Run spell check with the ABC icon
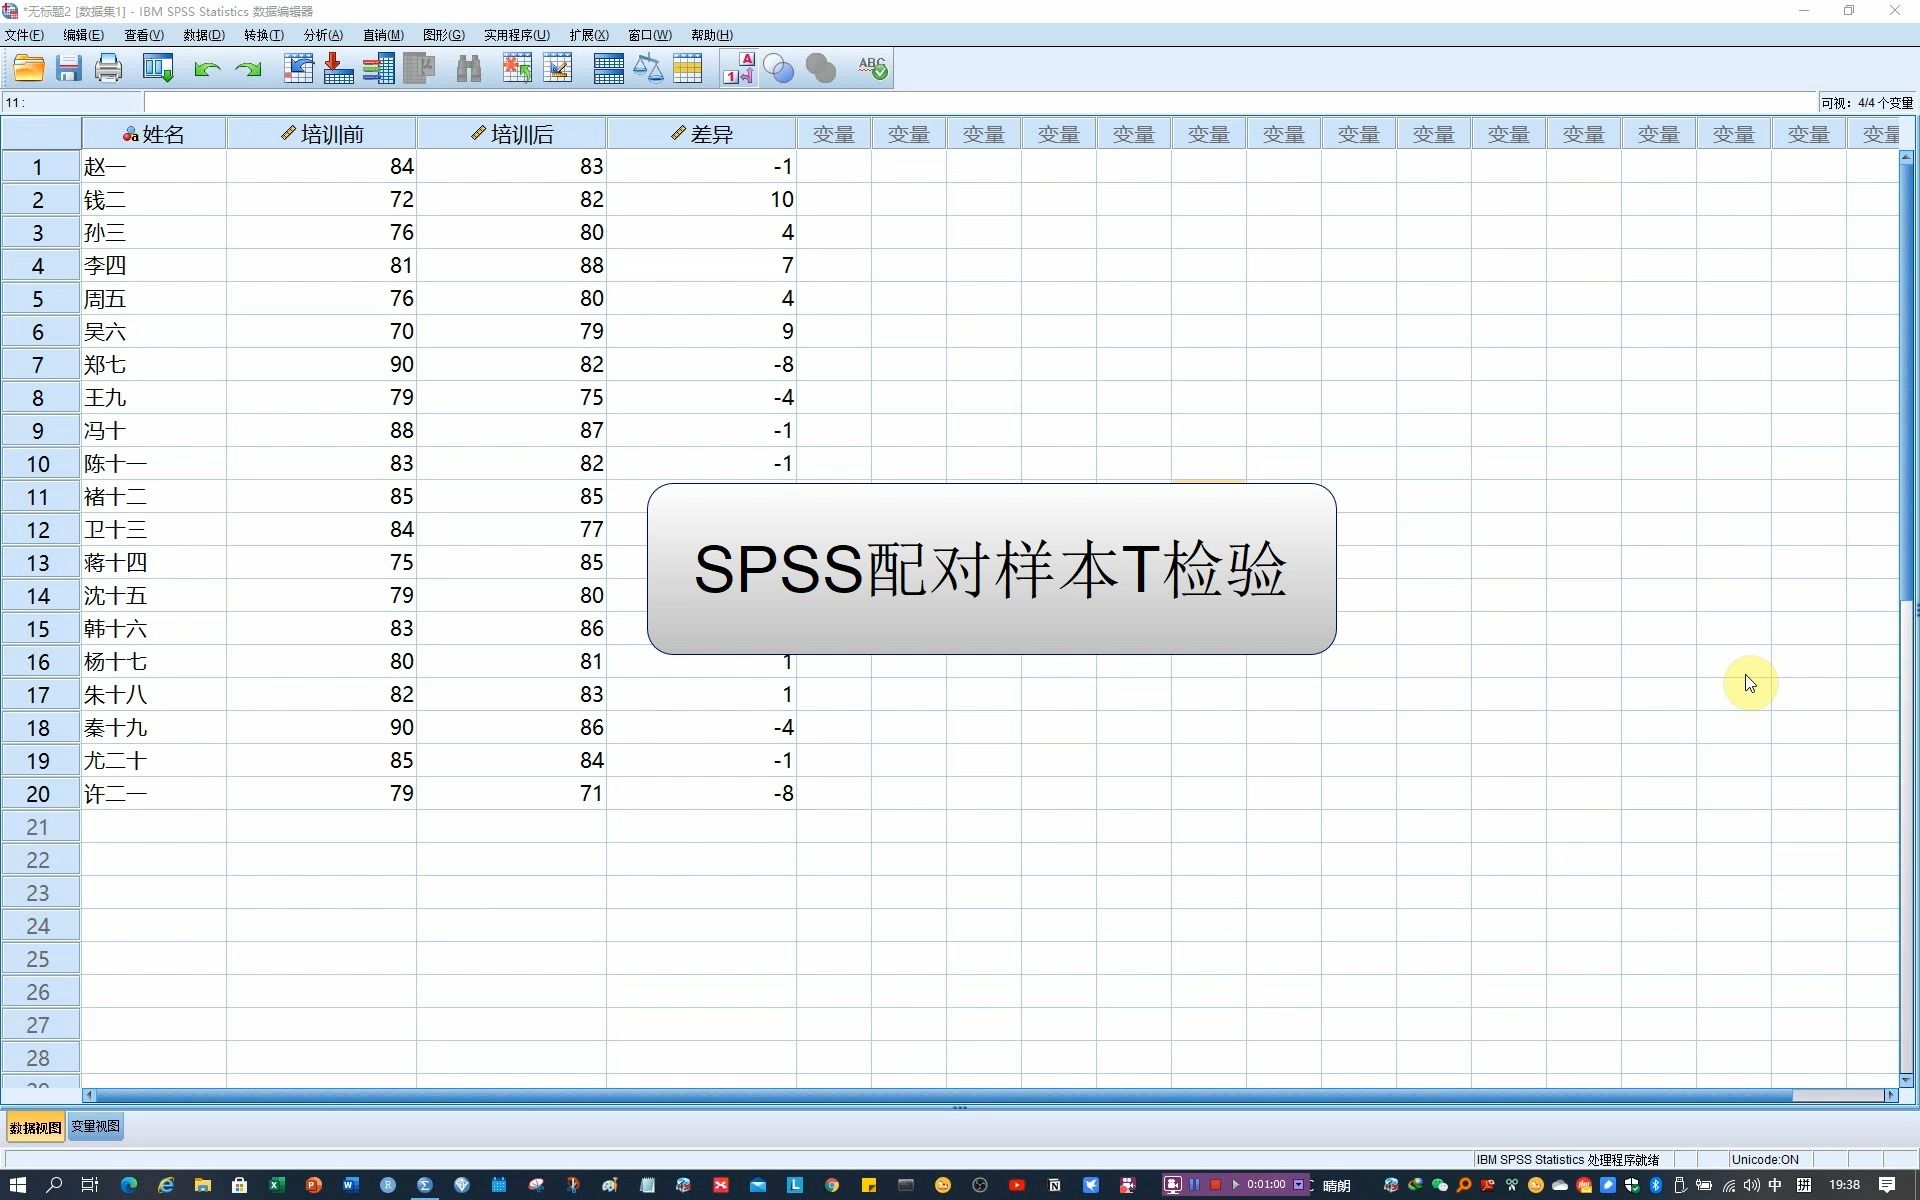Viewport: 1920px width, 1200px height. click(870, 68)
